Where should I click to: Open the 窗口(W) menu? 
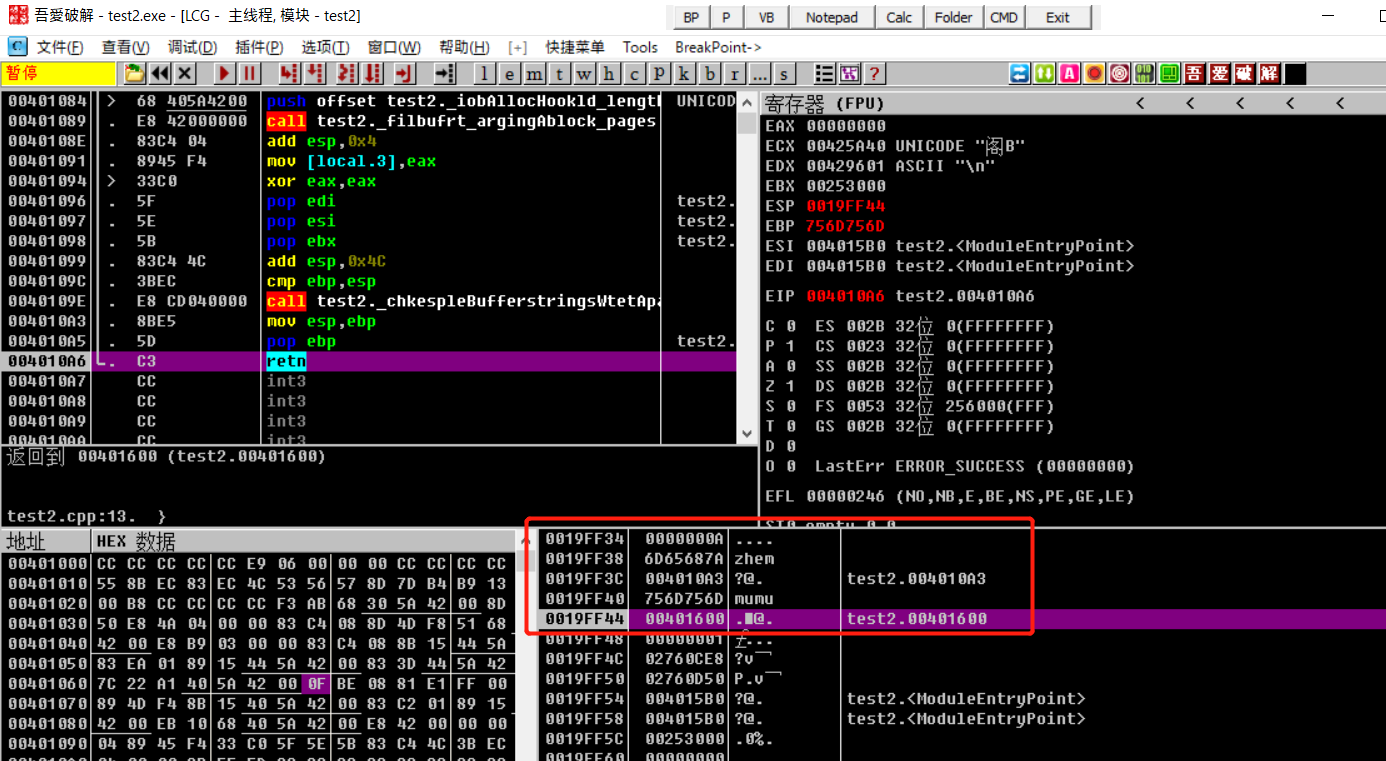394,47
